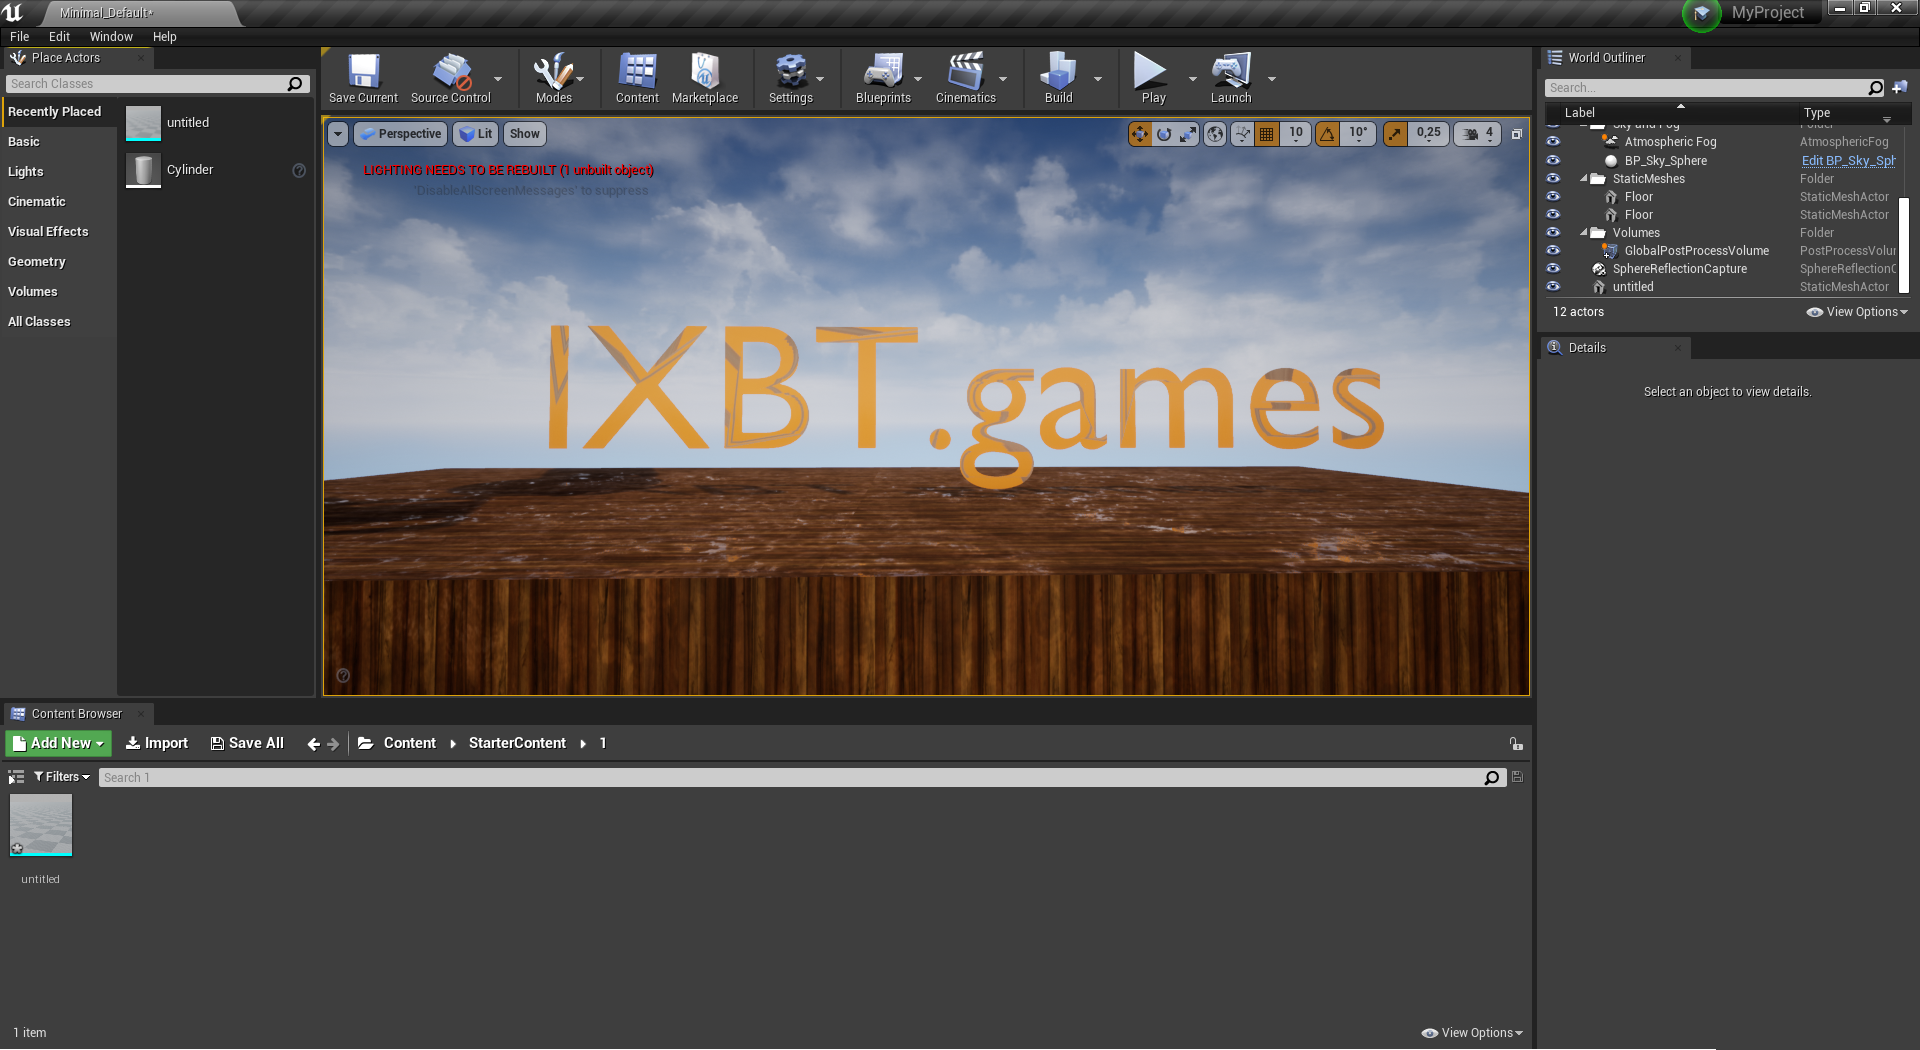The height and width of the screenshot is (1050, 1920).
Task: Toggle visibility of the untitled actor
Action: tap(1553, 287)
